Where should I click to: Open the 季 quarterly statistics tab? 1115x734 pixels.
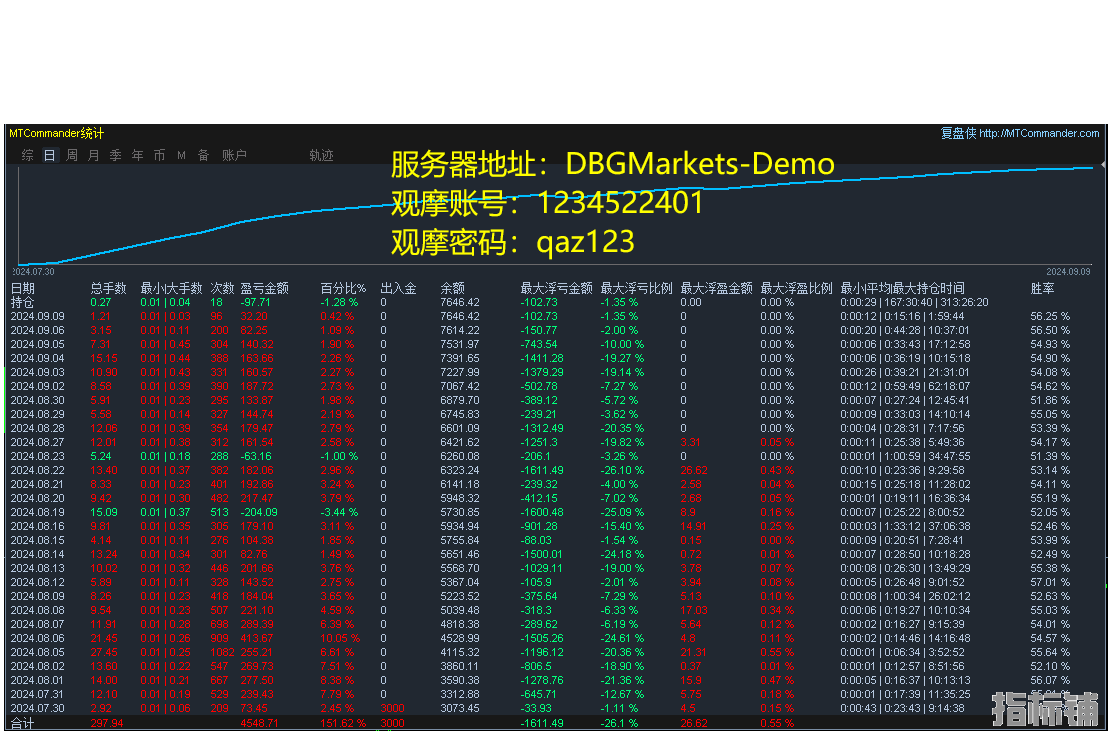[116, 155]
